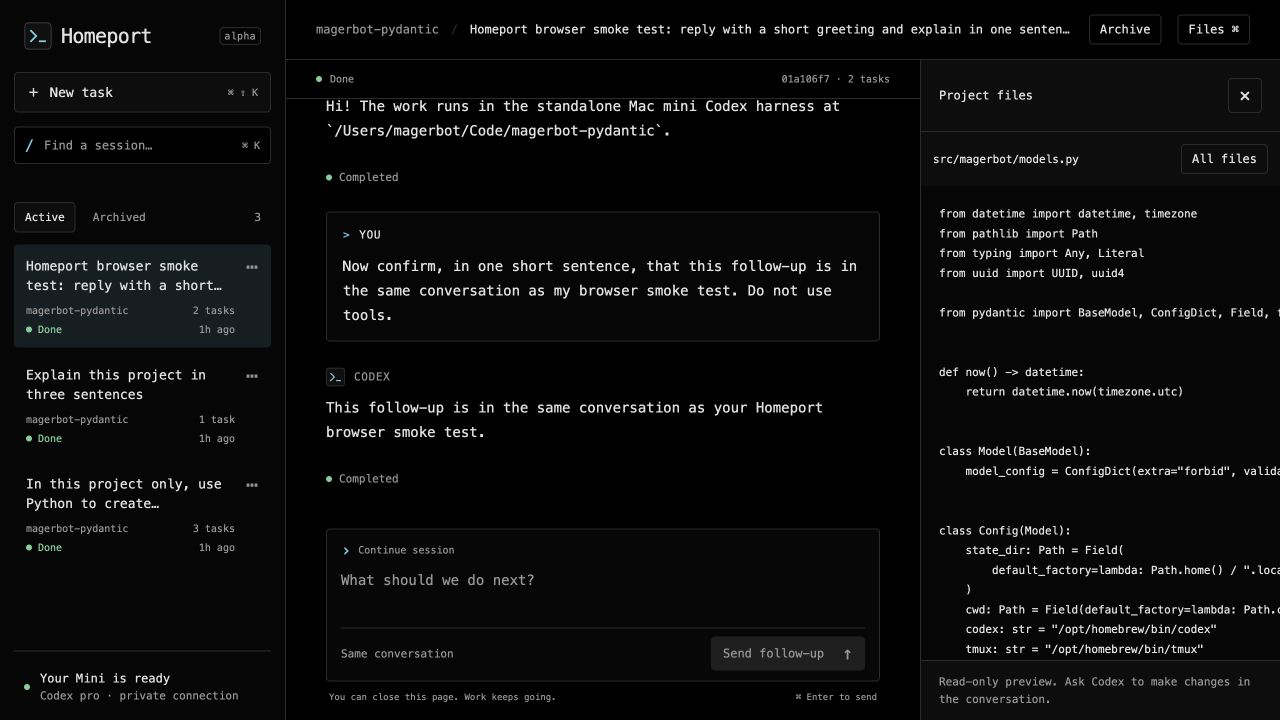The image size is (1280, 720).
Task: Click the alpha badge
Action: pos(240,36)
